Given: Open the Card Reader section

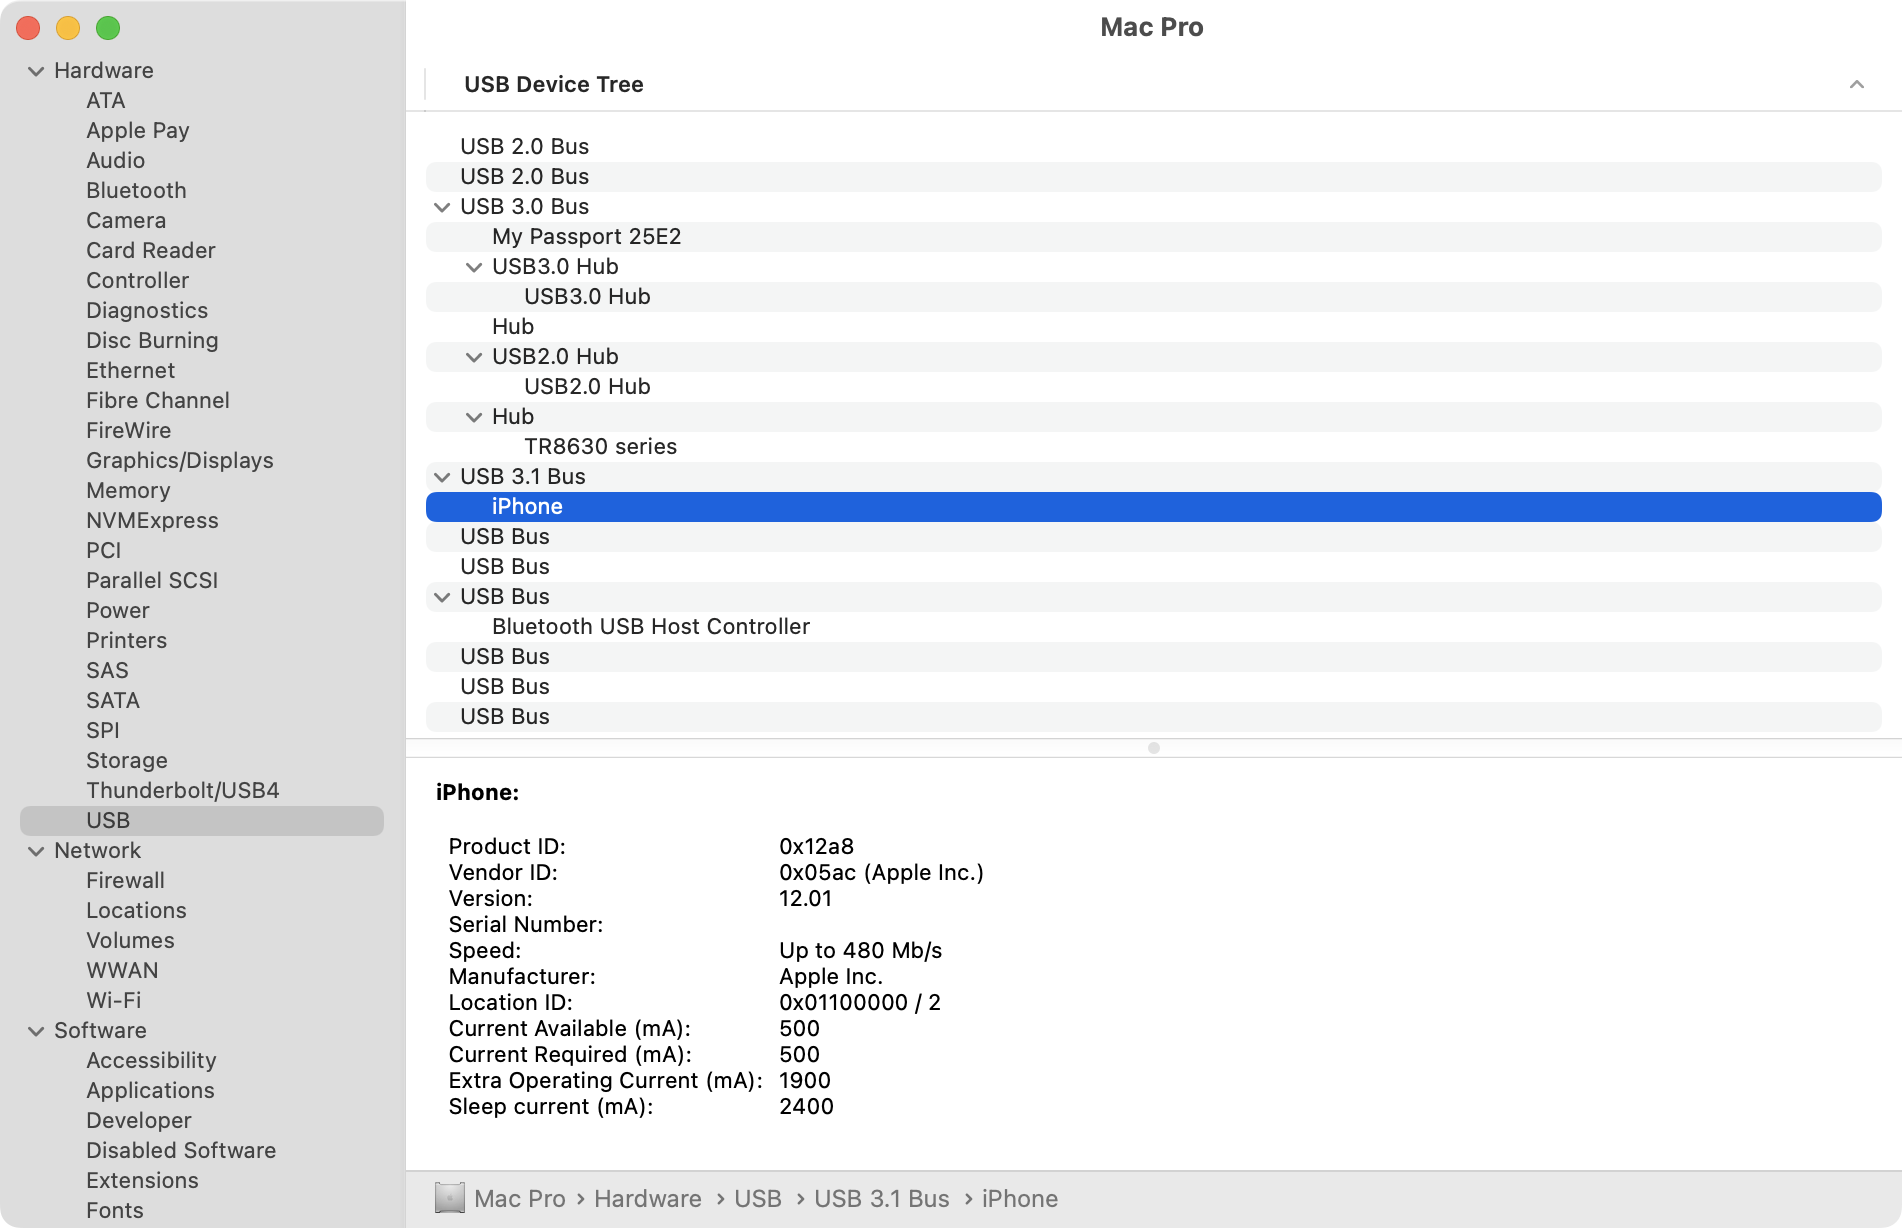Looking at the screenshot, I should pyautogui.click(x=151, y=251).
